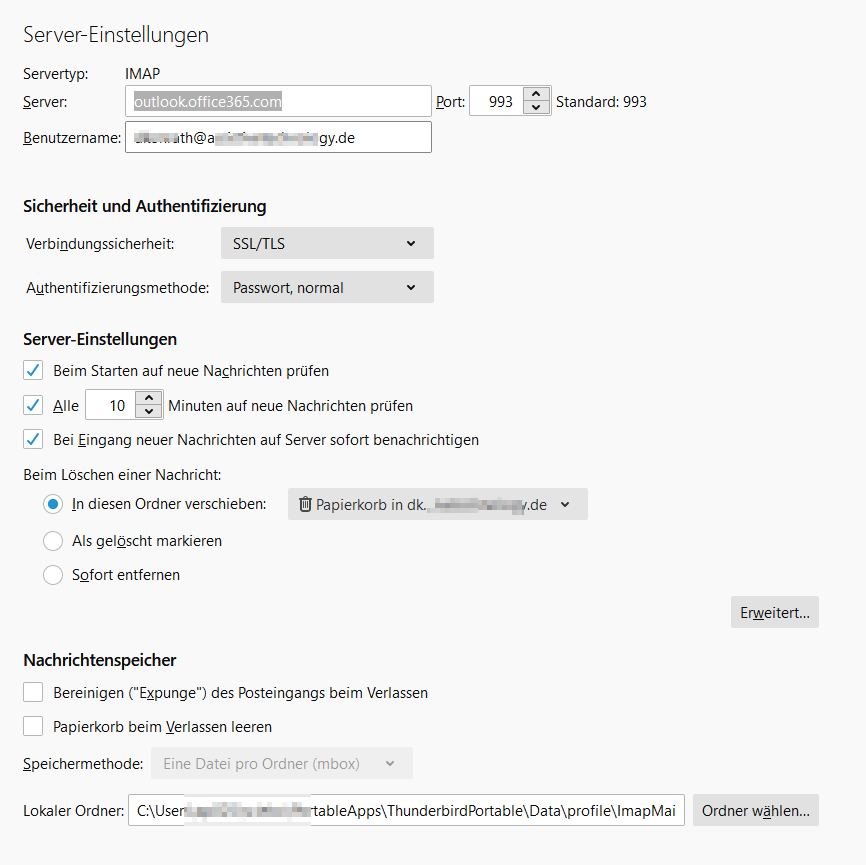Decrease check interval minutes down arrow
The width and height of the screenshot is (866, 865).
tap(149, 412)
